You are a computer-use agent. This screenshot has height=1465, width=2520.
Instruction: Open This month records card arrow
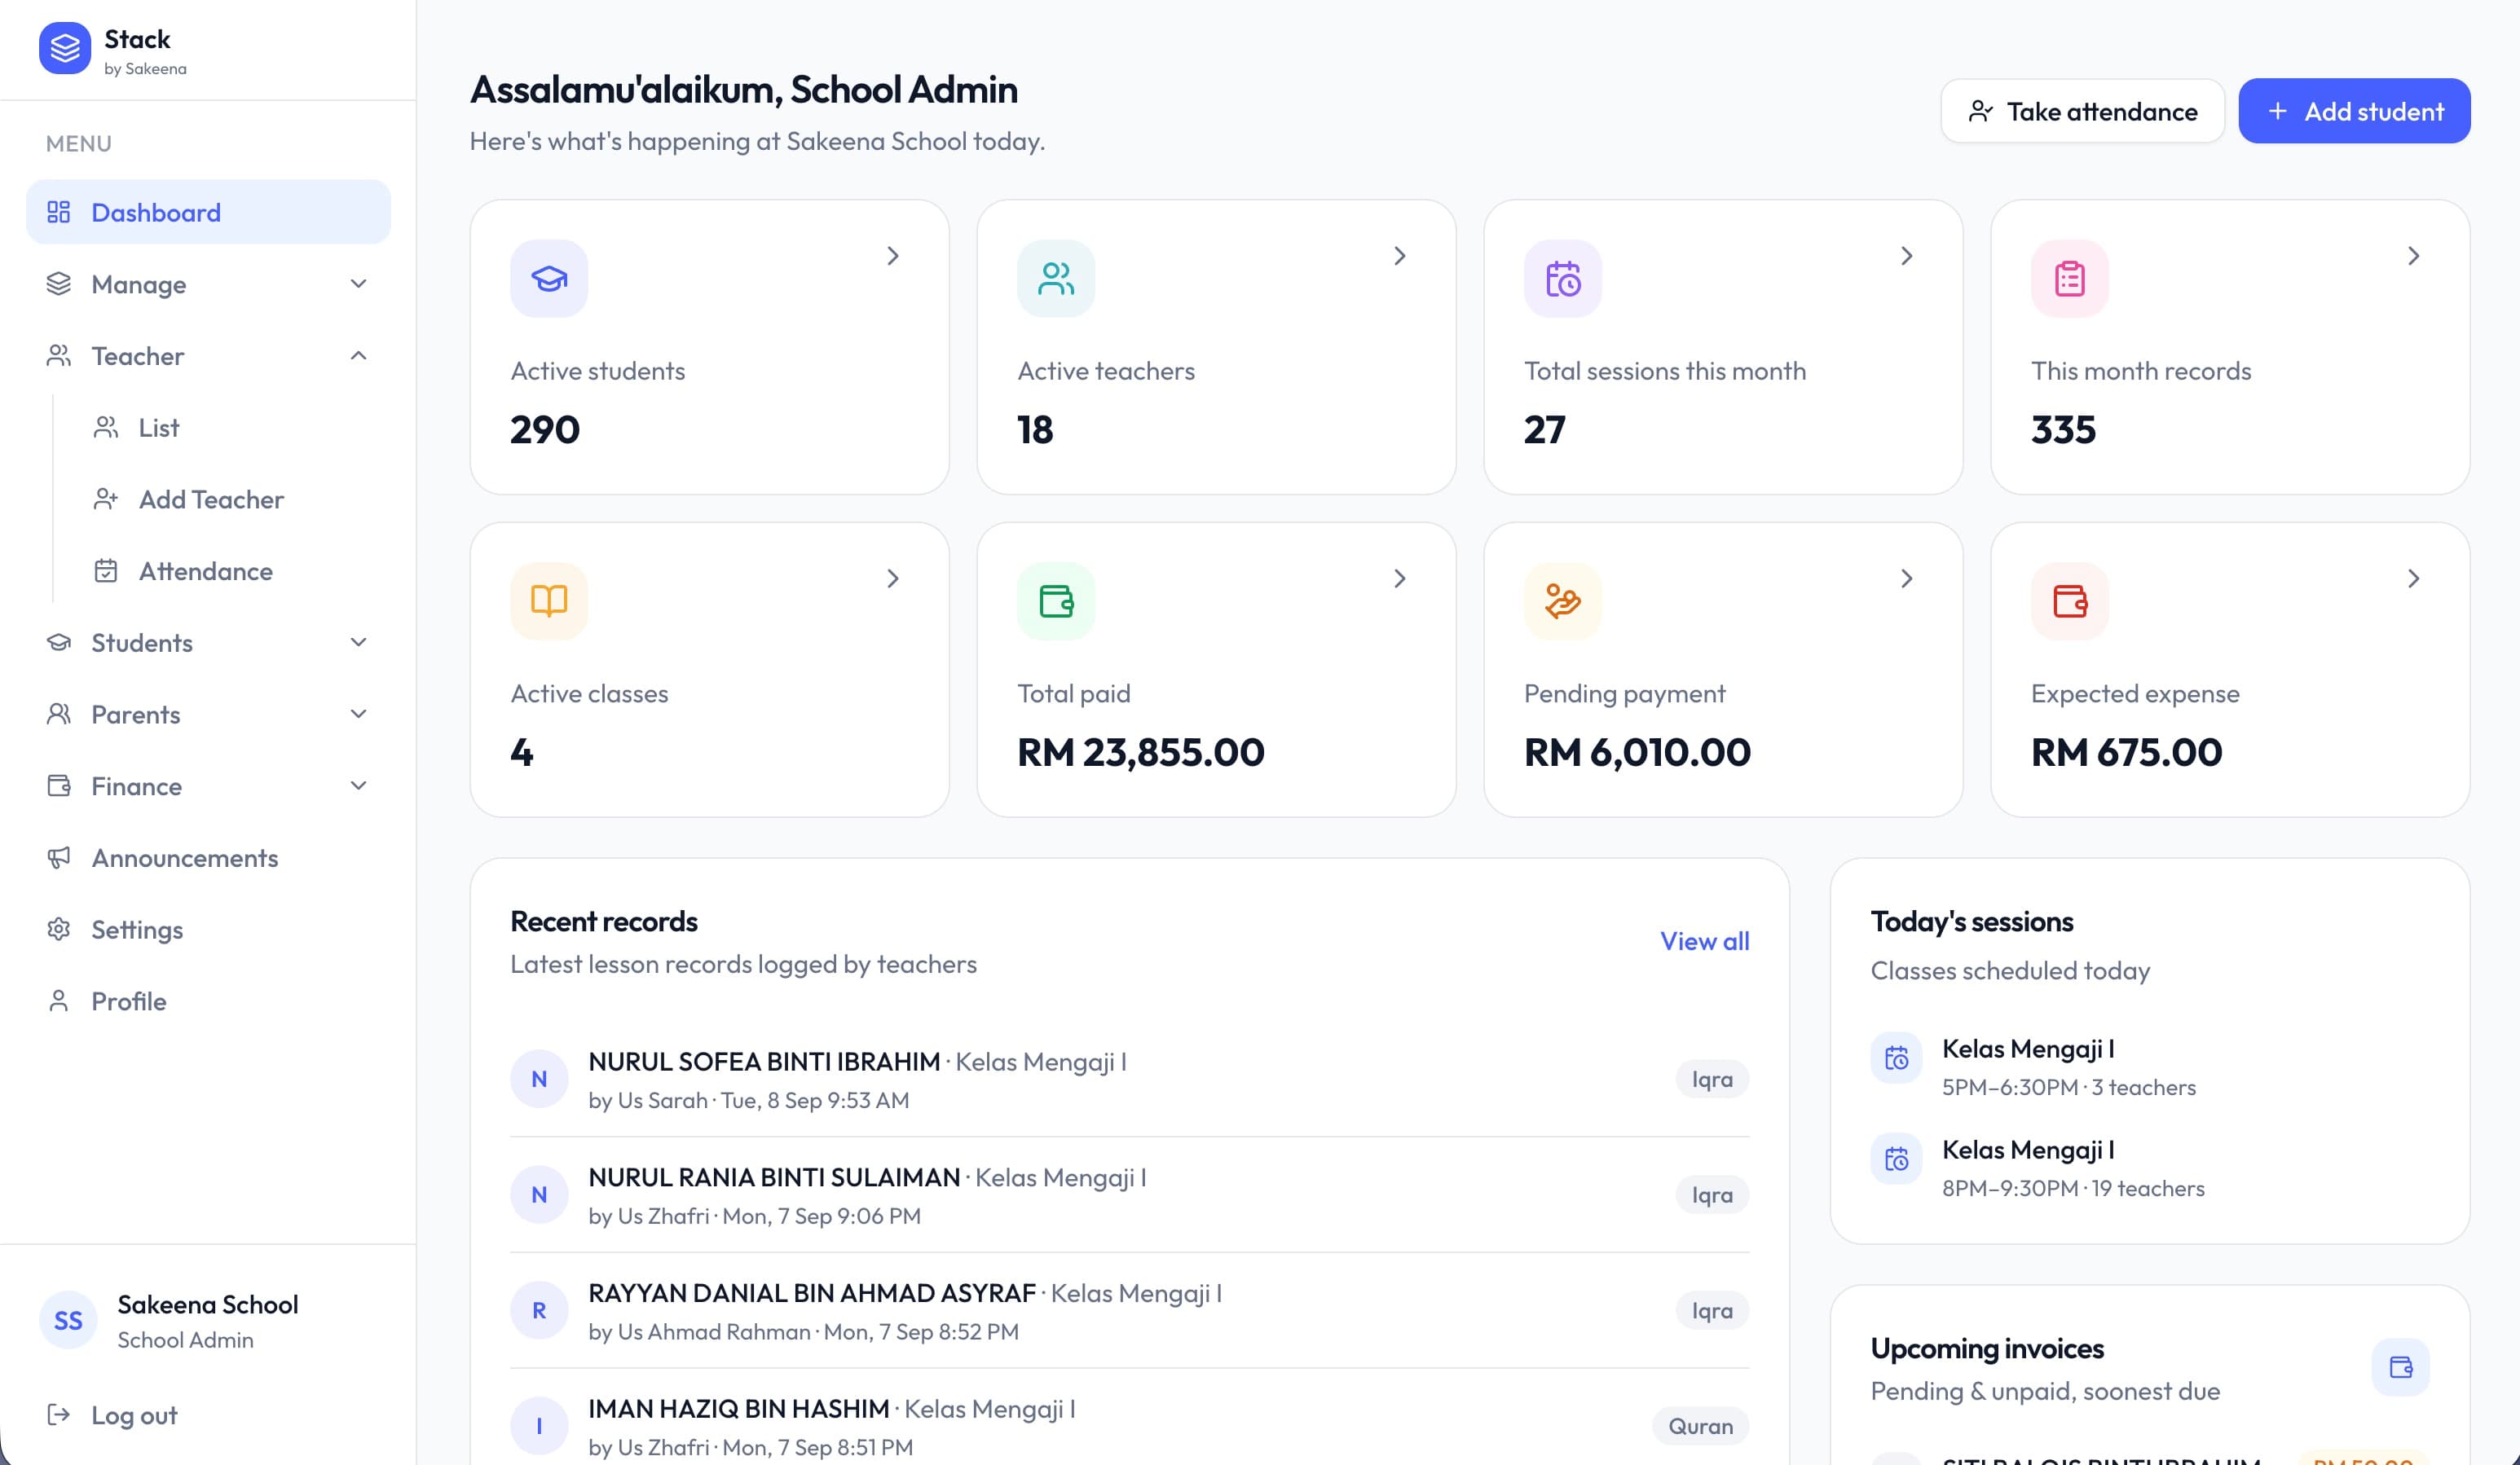tap(2414, 256)
